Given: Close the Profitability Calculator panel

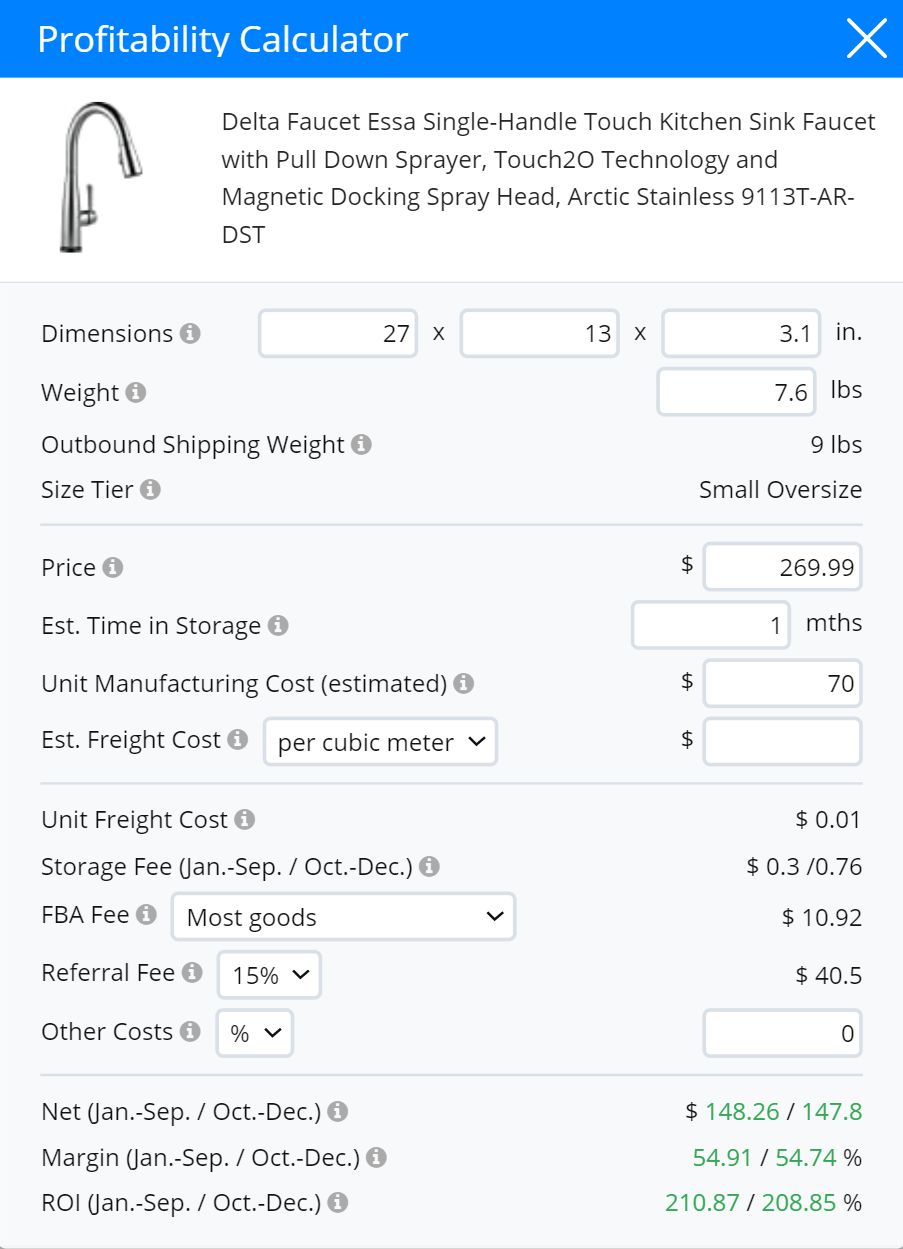Looking at the screenshot, I should 866,39.
